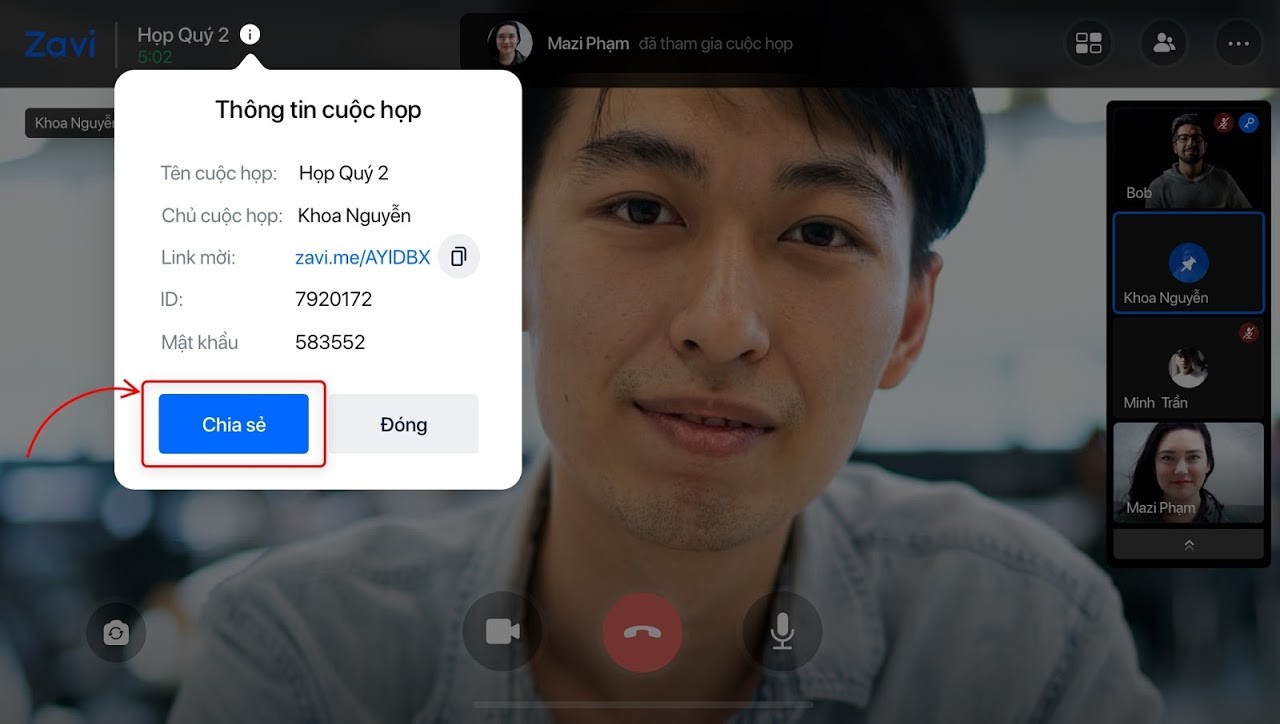Mute the microphone

[x=782, y=632]
